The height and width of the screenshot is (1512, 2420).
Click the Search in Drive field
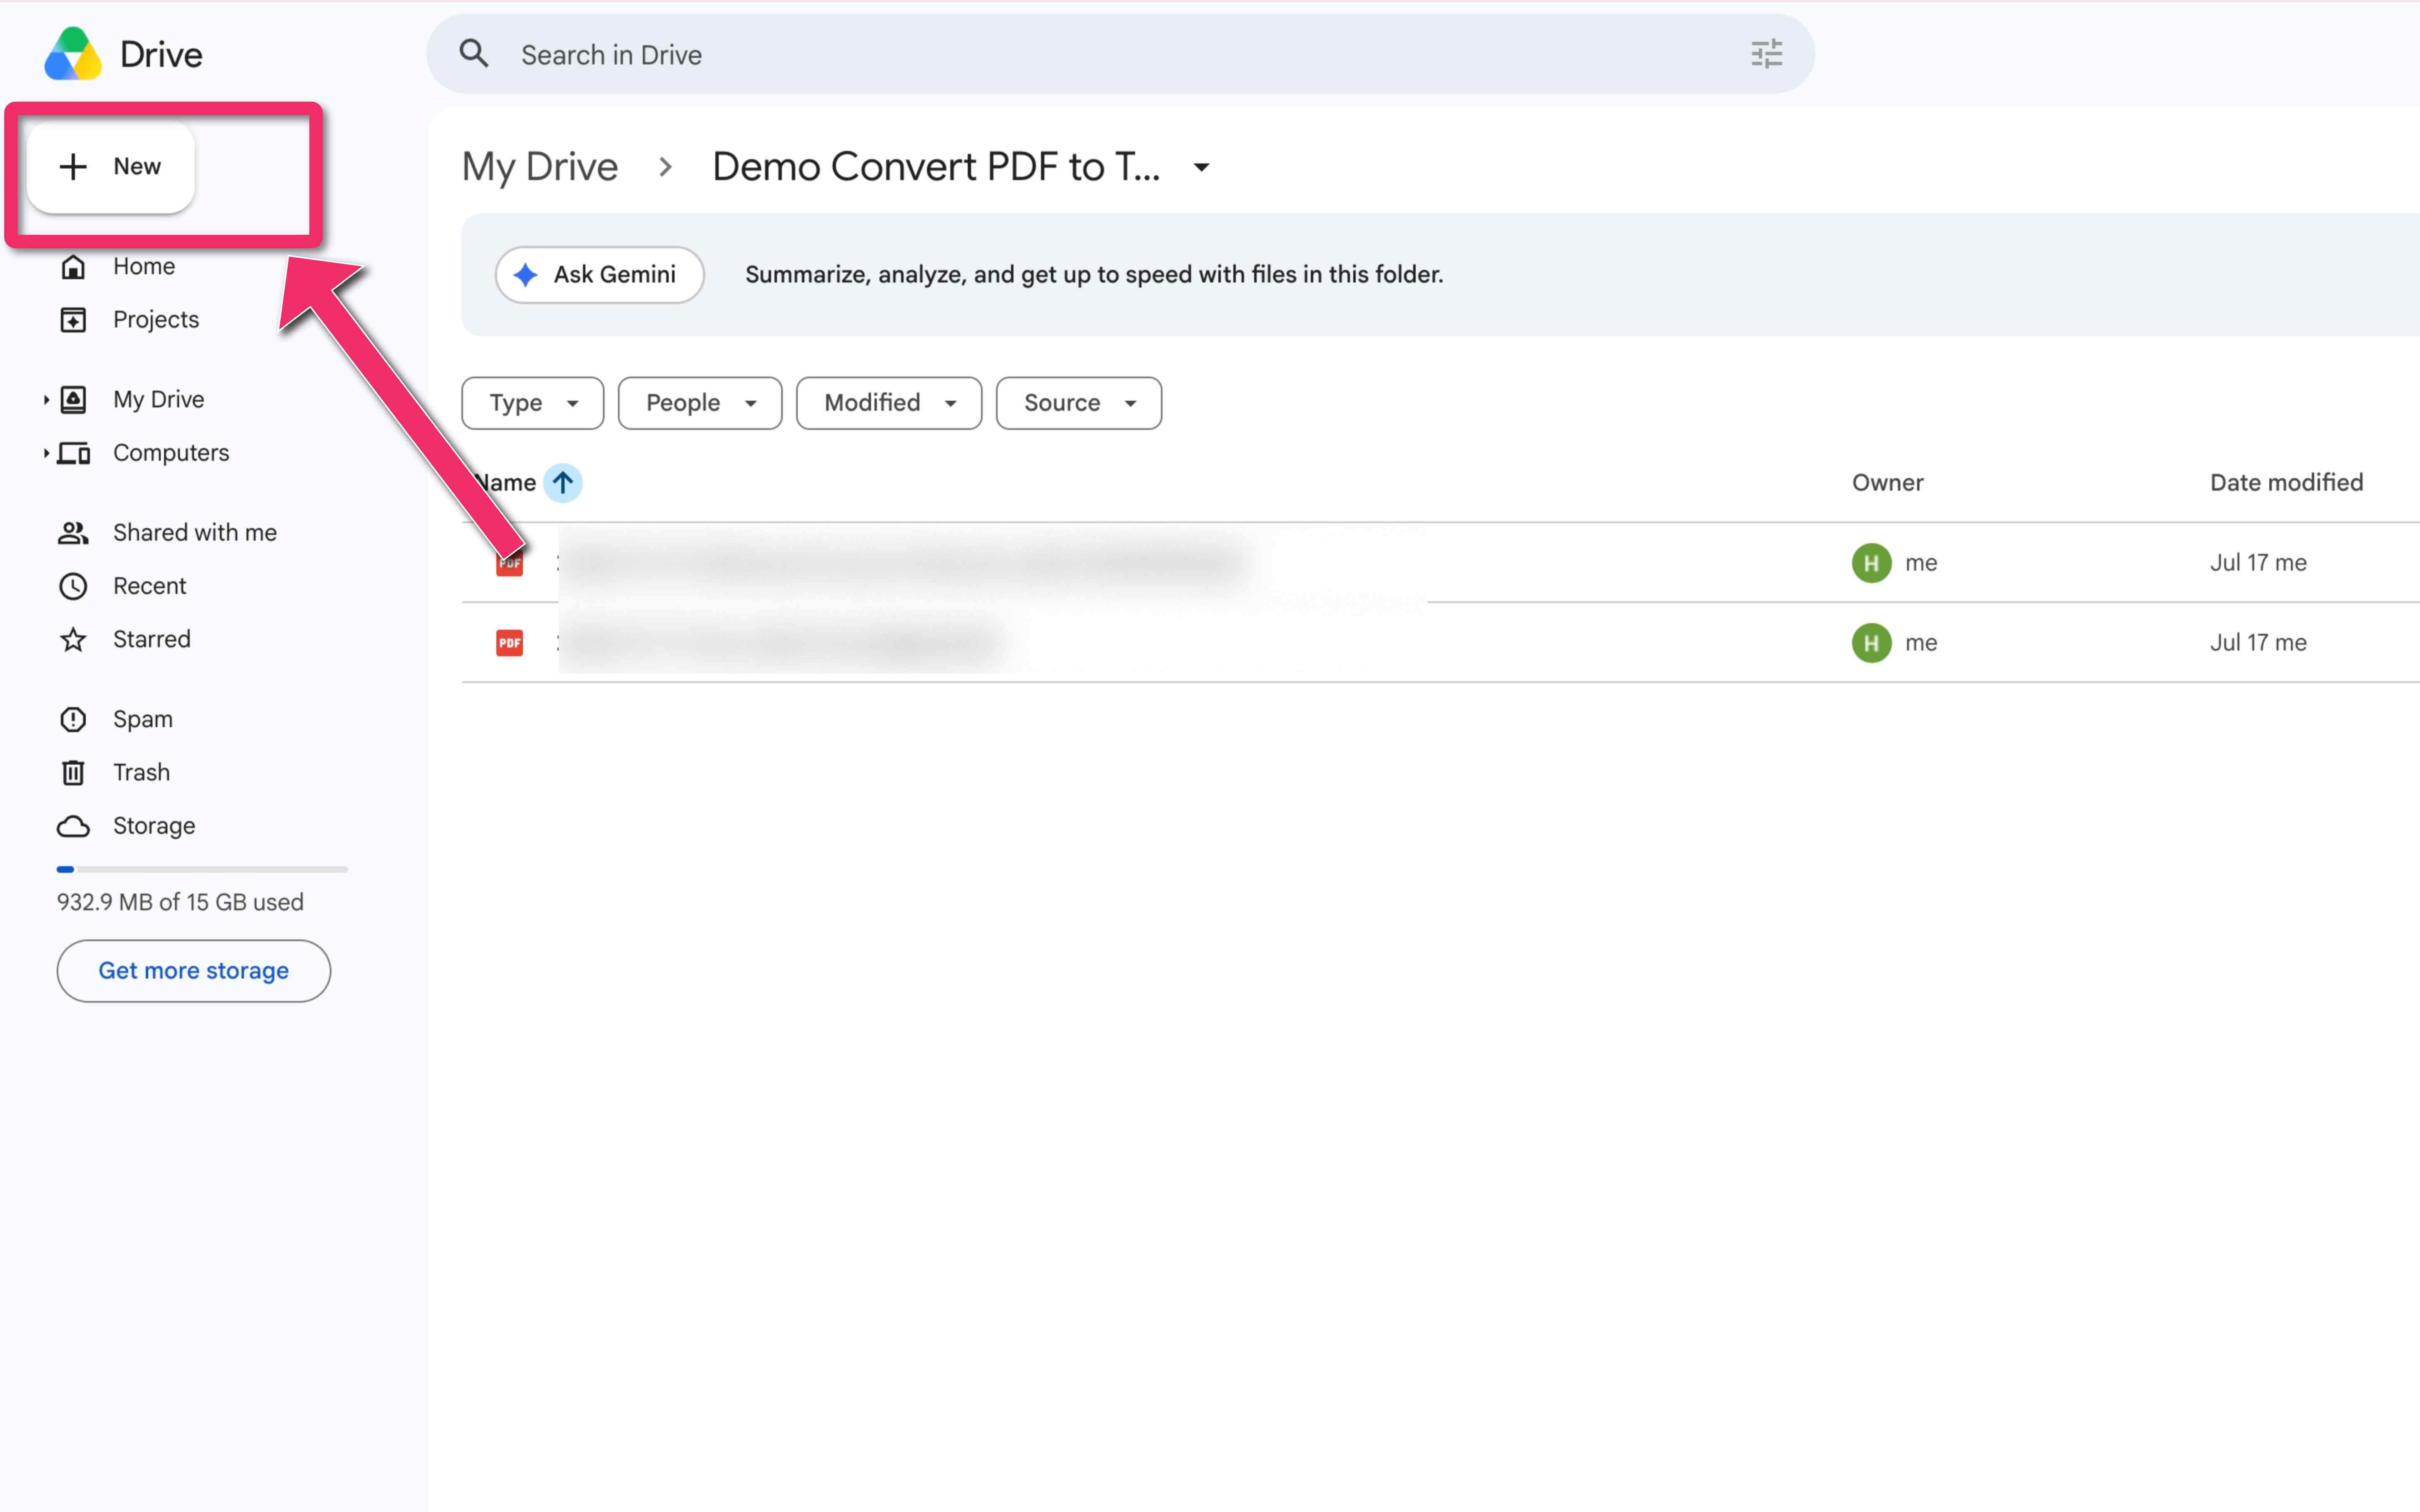(x=1120, y=54)
